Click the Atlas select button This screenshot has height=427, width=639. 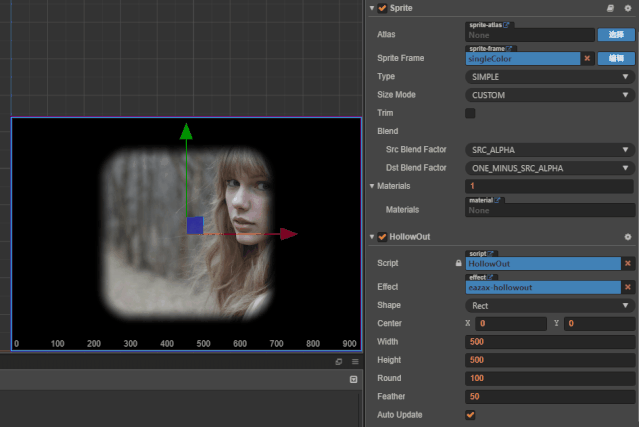pos(616,34)
